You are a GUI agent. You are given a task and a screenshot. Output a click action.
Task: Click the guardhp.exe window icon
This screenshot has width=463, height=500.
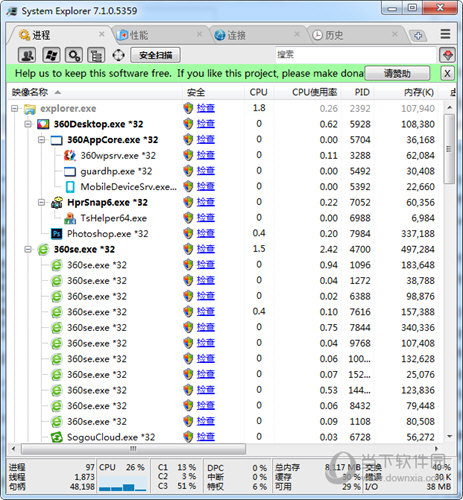(x=70, y=171)
